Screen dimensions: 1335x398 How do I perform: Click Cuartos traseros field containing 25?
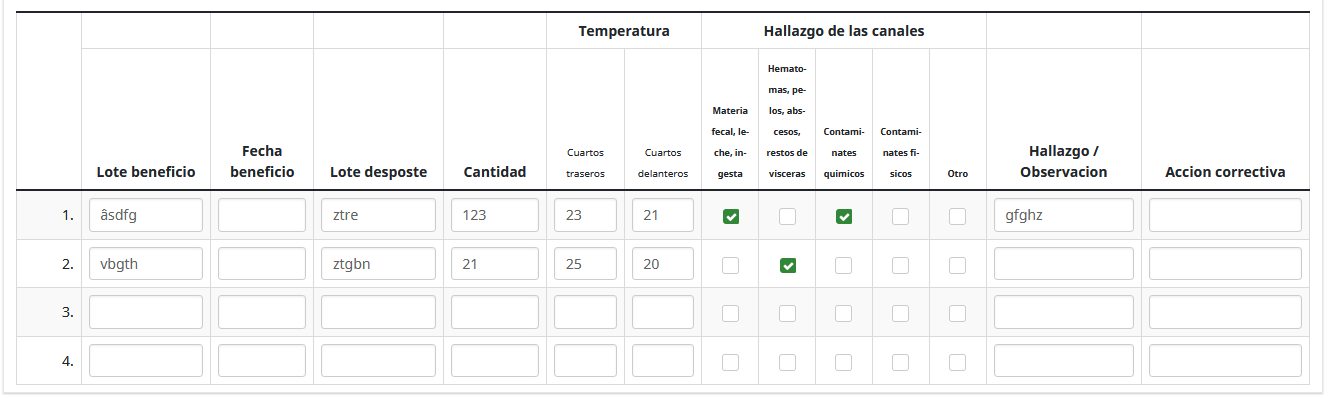pyautogui.click(x=585, y=264)
